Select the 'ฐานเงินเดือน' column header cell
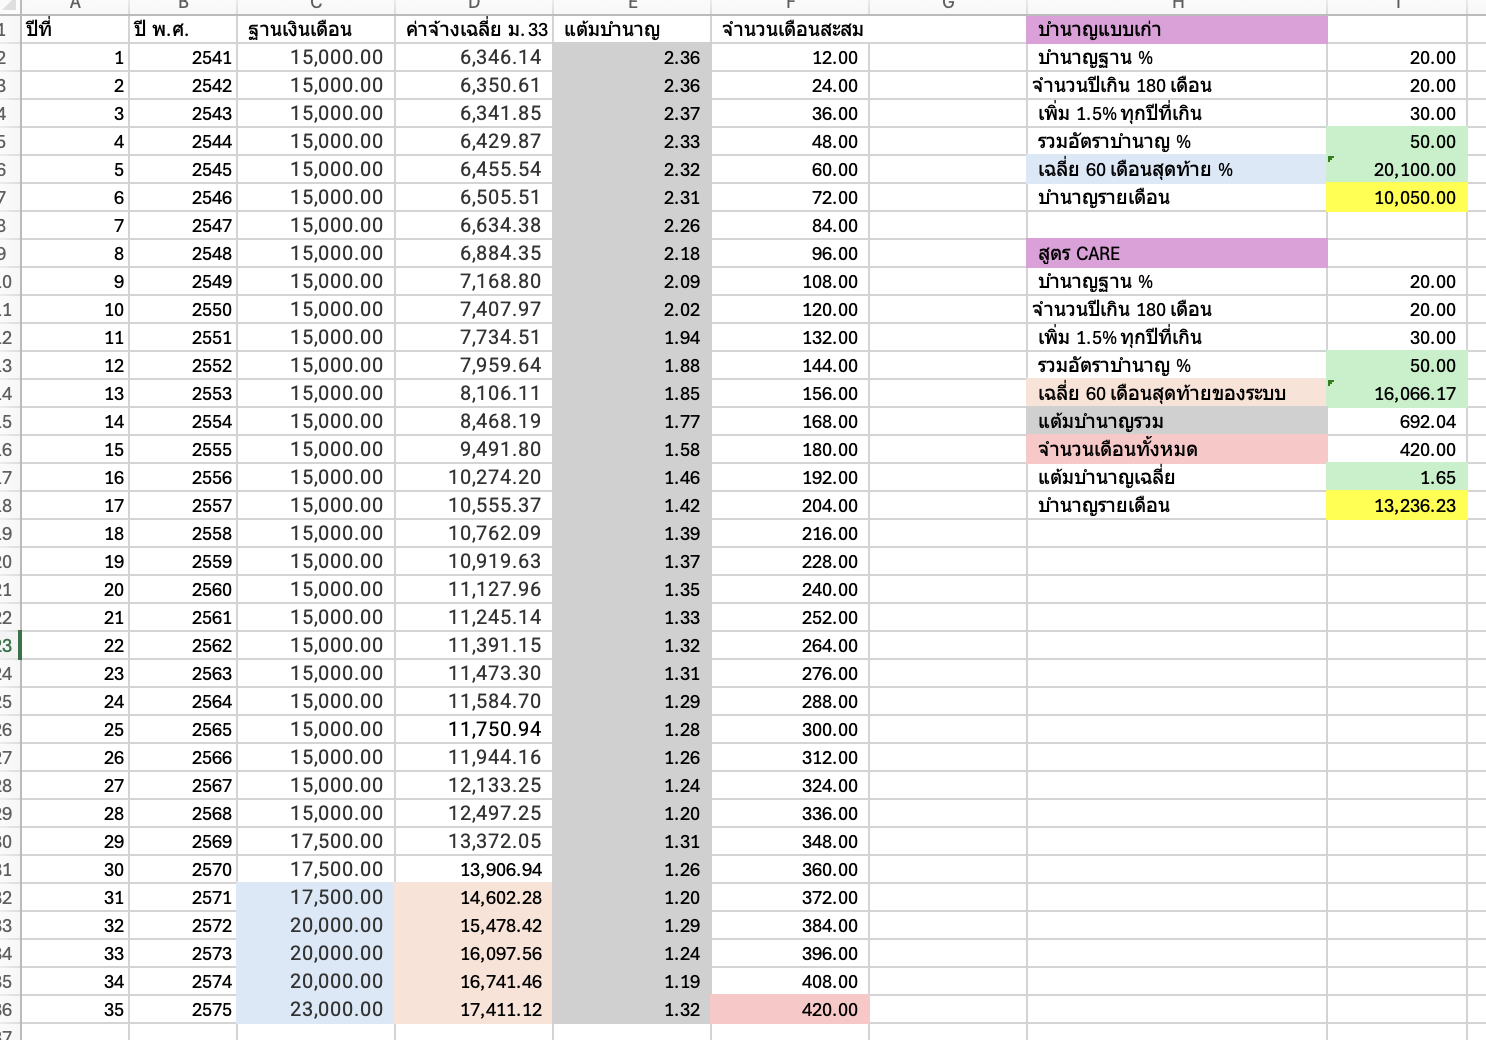 pos(316,29)
